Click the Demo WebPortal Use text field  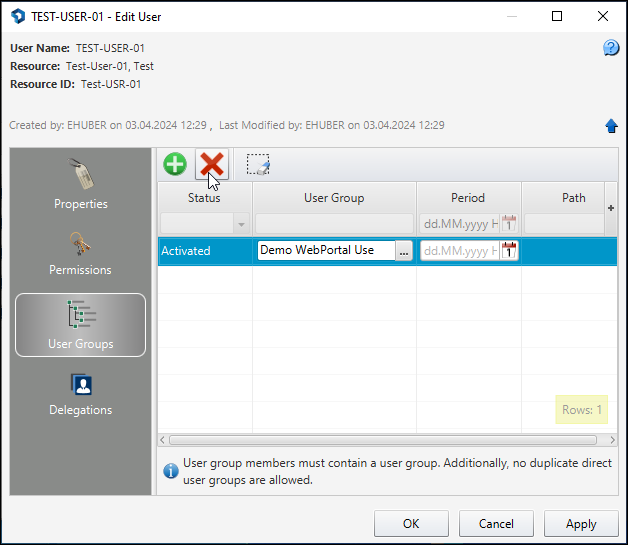pos(326,250)
